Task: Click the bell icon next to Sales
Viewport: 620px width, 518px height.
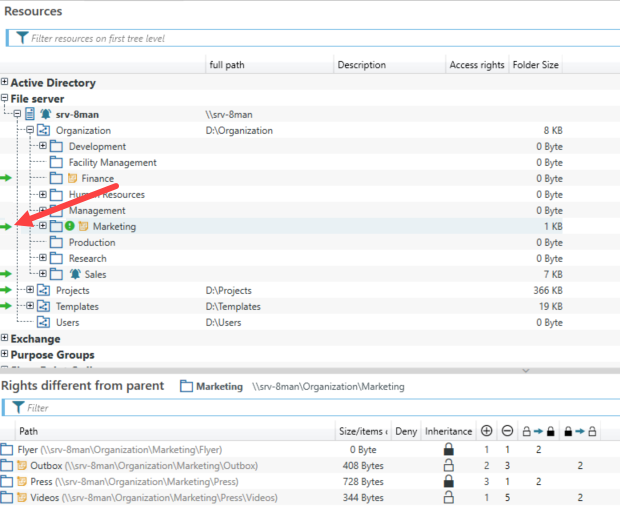Action: pos(75,274)
